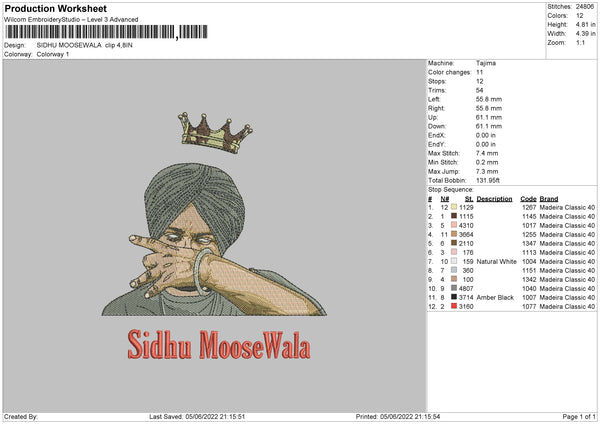Click the Trims value 54
This screenshot has width=600, height=424.
[x=479, y=90]
